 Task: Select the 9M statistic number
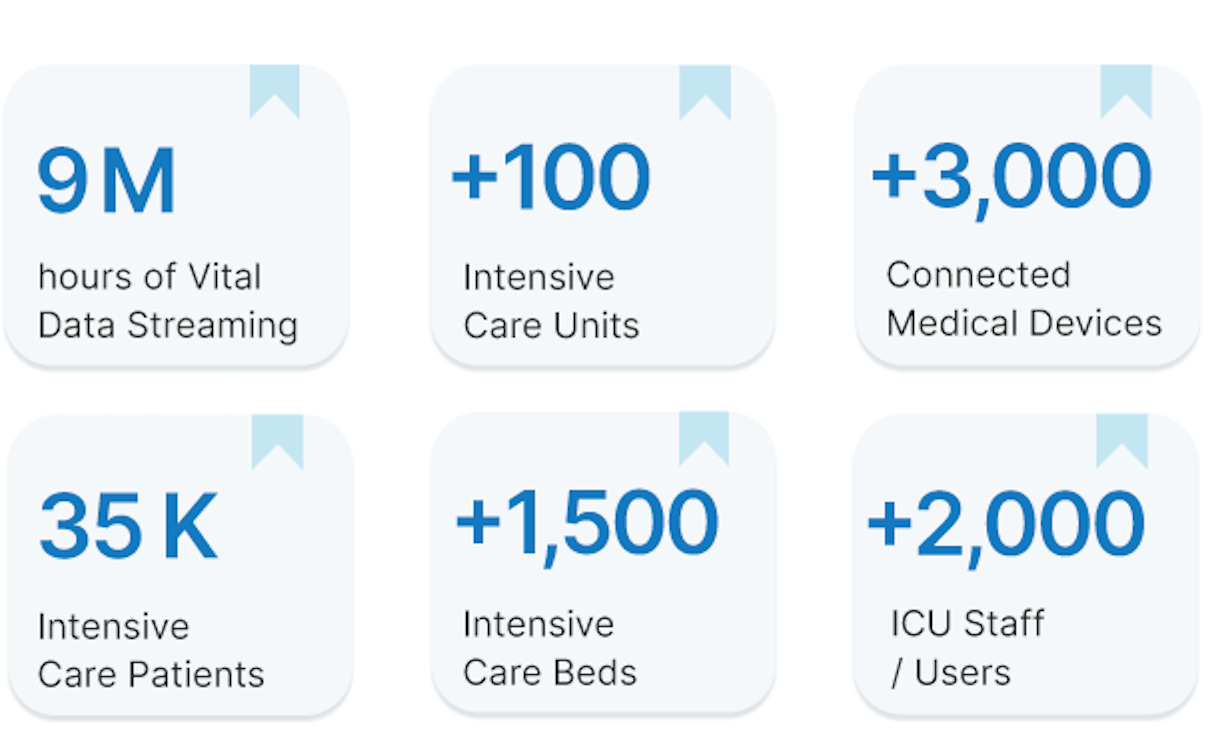107,182
